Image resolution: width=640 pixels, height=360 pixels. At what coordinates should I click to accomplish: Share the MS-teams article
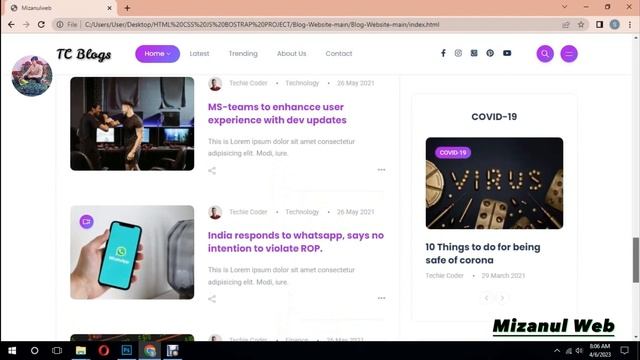[212, 171]
